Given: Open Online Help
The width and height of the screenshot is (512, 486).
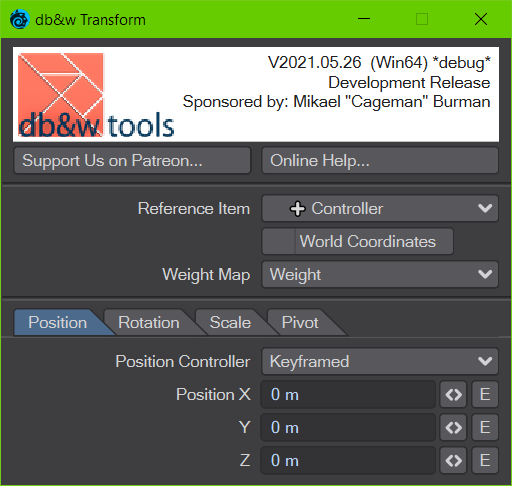Looking at the screenshot, I should click(380, 161).
